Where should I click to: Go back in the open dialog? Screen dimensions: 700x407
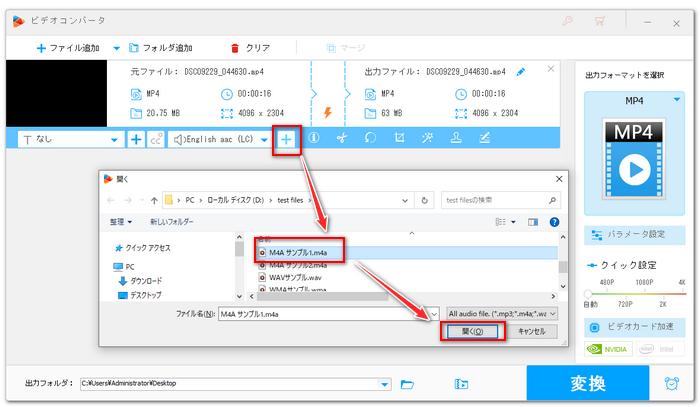(x=111, y=200)
